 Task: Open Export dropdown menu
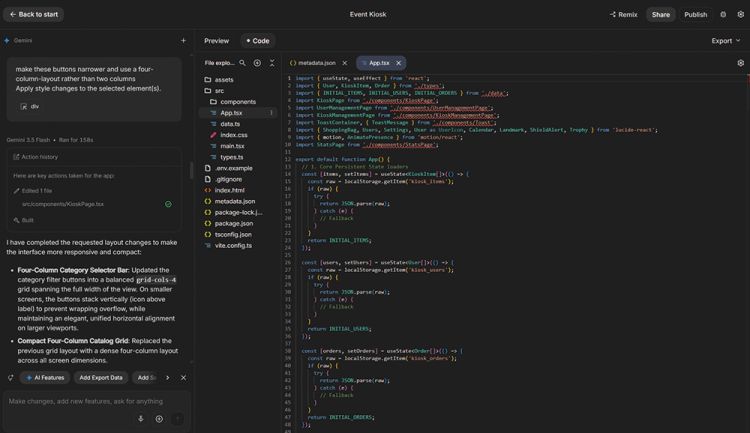click(x=726, y=41)
